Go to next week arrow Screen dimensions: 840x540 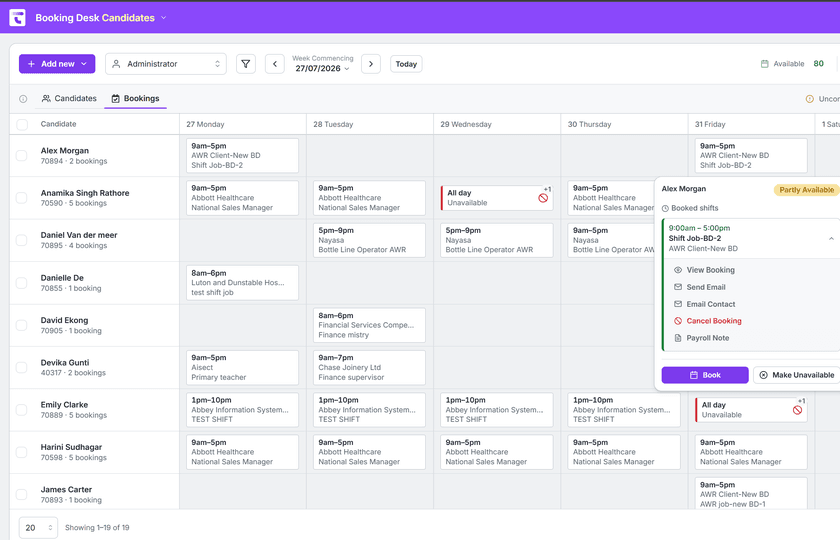click(x=371, y=64)
